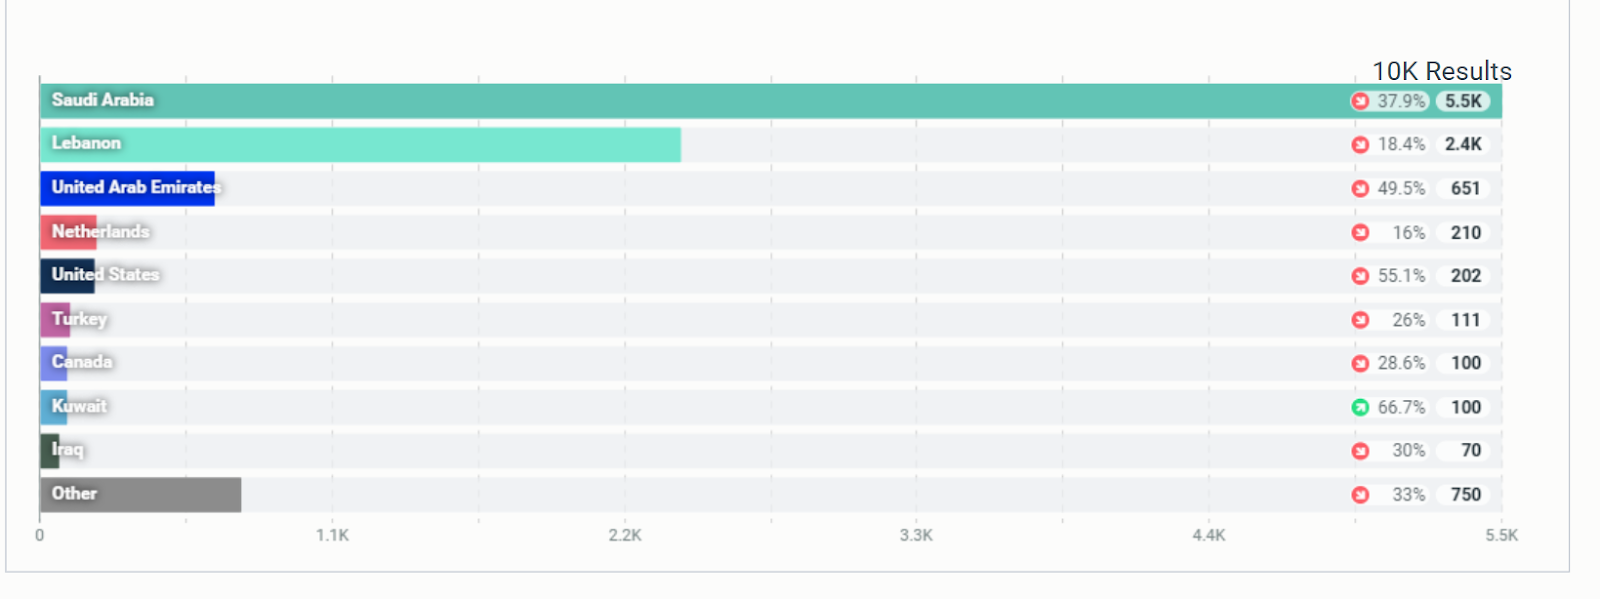
Task: Click the Netherlands red bar
Action: pyautogui.click(x=68, y=232)
